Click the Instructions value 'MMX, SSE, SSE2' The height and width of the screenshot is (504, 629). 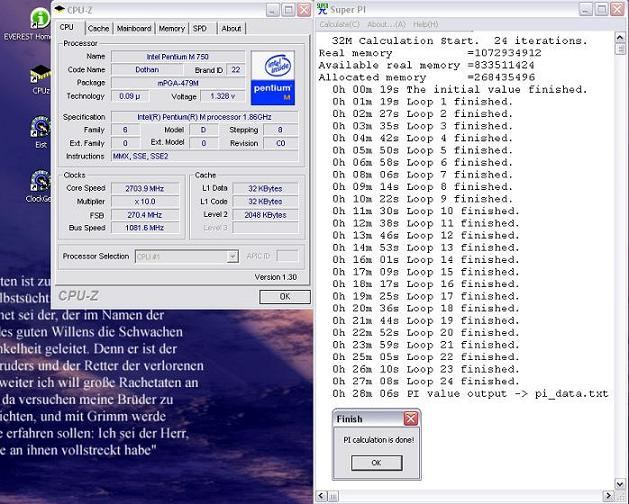pyautogui.click(x=205, y=156)
